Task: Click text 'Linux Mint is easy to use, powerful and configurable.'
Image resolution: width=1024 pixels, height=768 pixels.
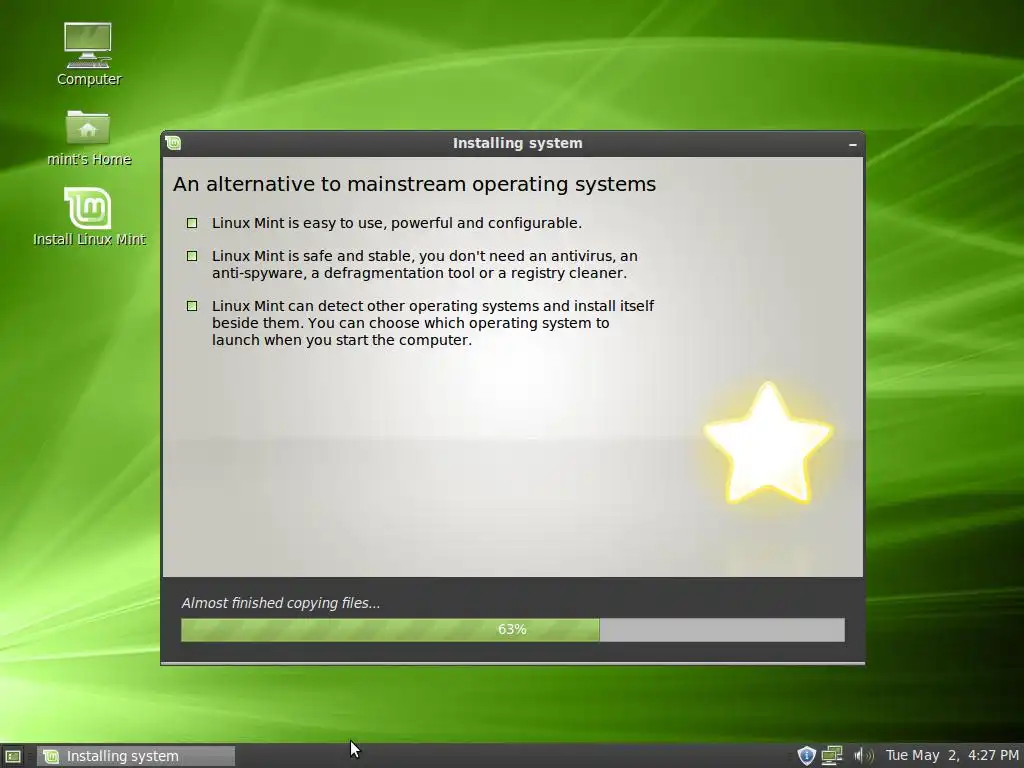Action: [x=396, y=223]
